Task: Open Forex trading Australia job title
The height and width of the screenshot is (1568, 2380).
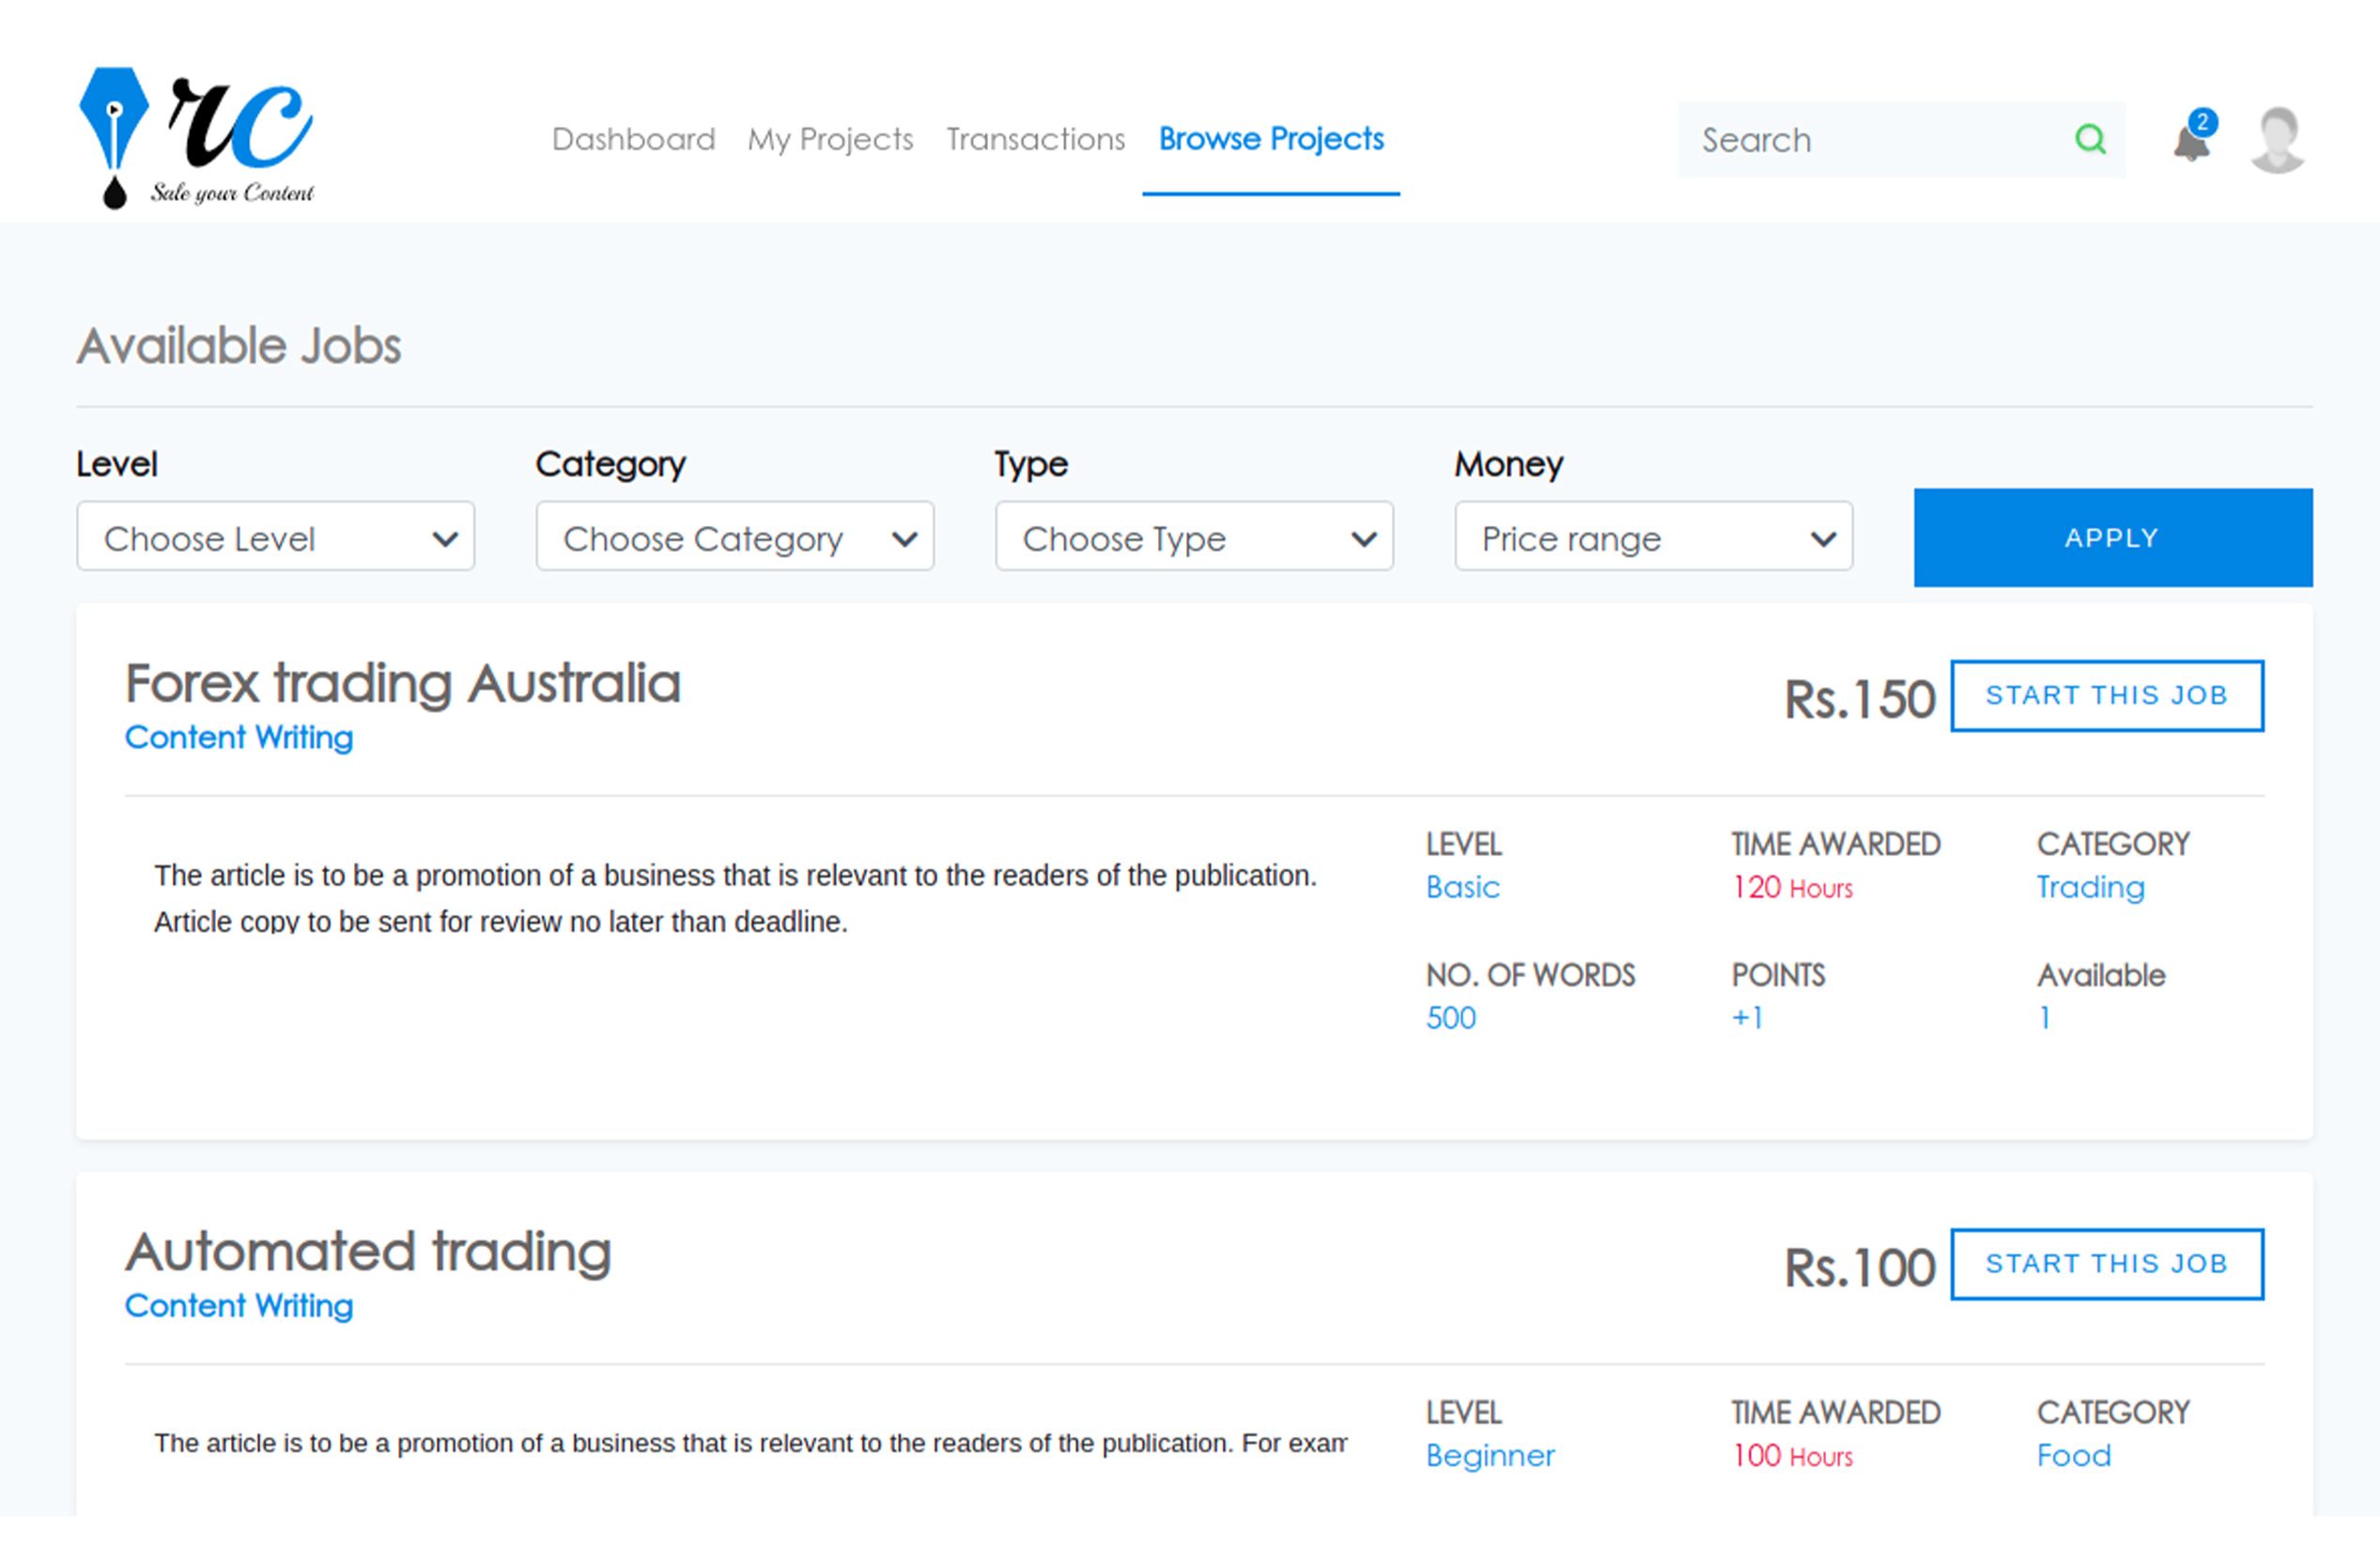Action: 402,684
